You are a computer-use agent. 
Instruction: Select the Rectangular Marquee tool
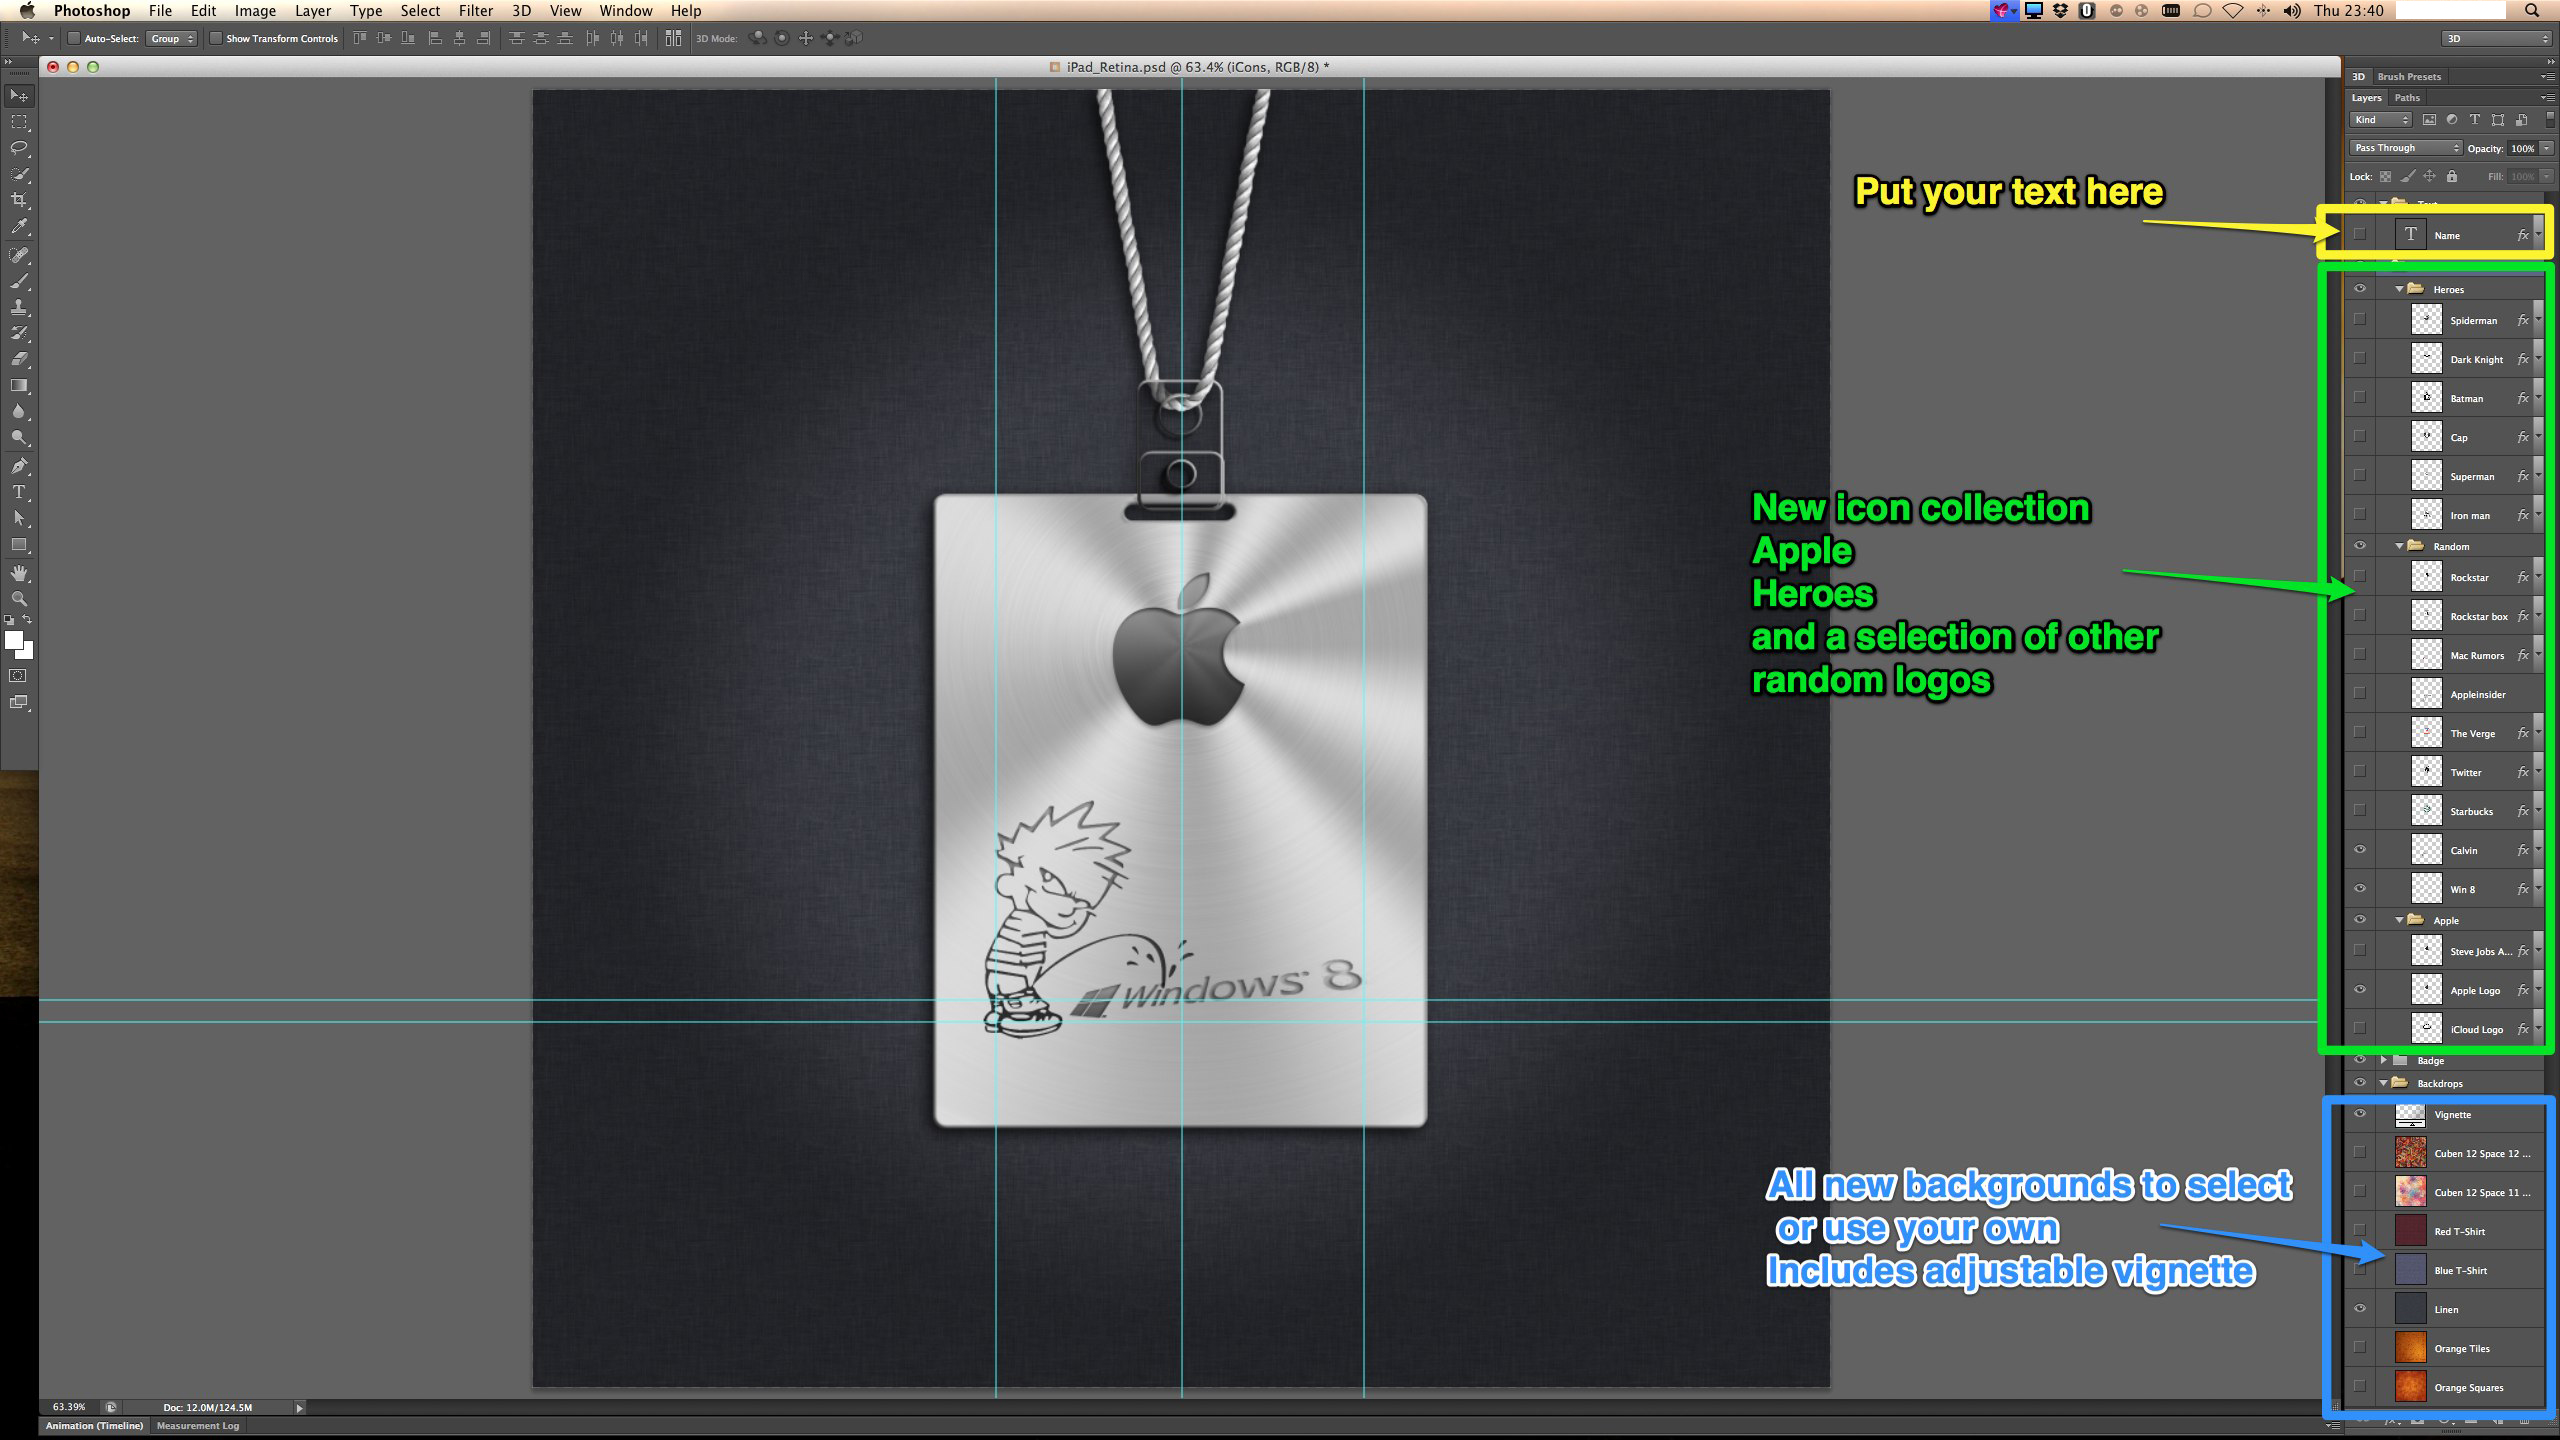[x=19, y=122]
